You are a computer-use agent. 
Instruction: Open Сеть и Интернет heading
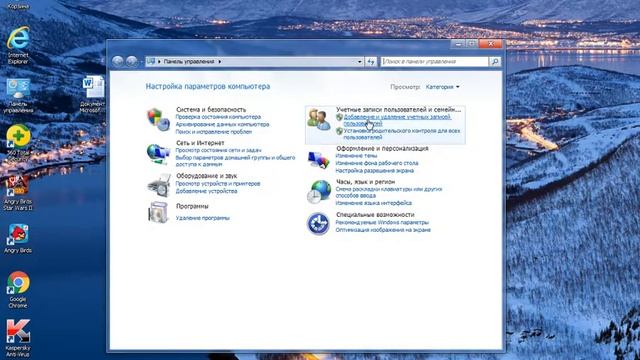(x=200, y=143)
